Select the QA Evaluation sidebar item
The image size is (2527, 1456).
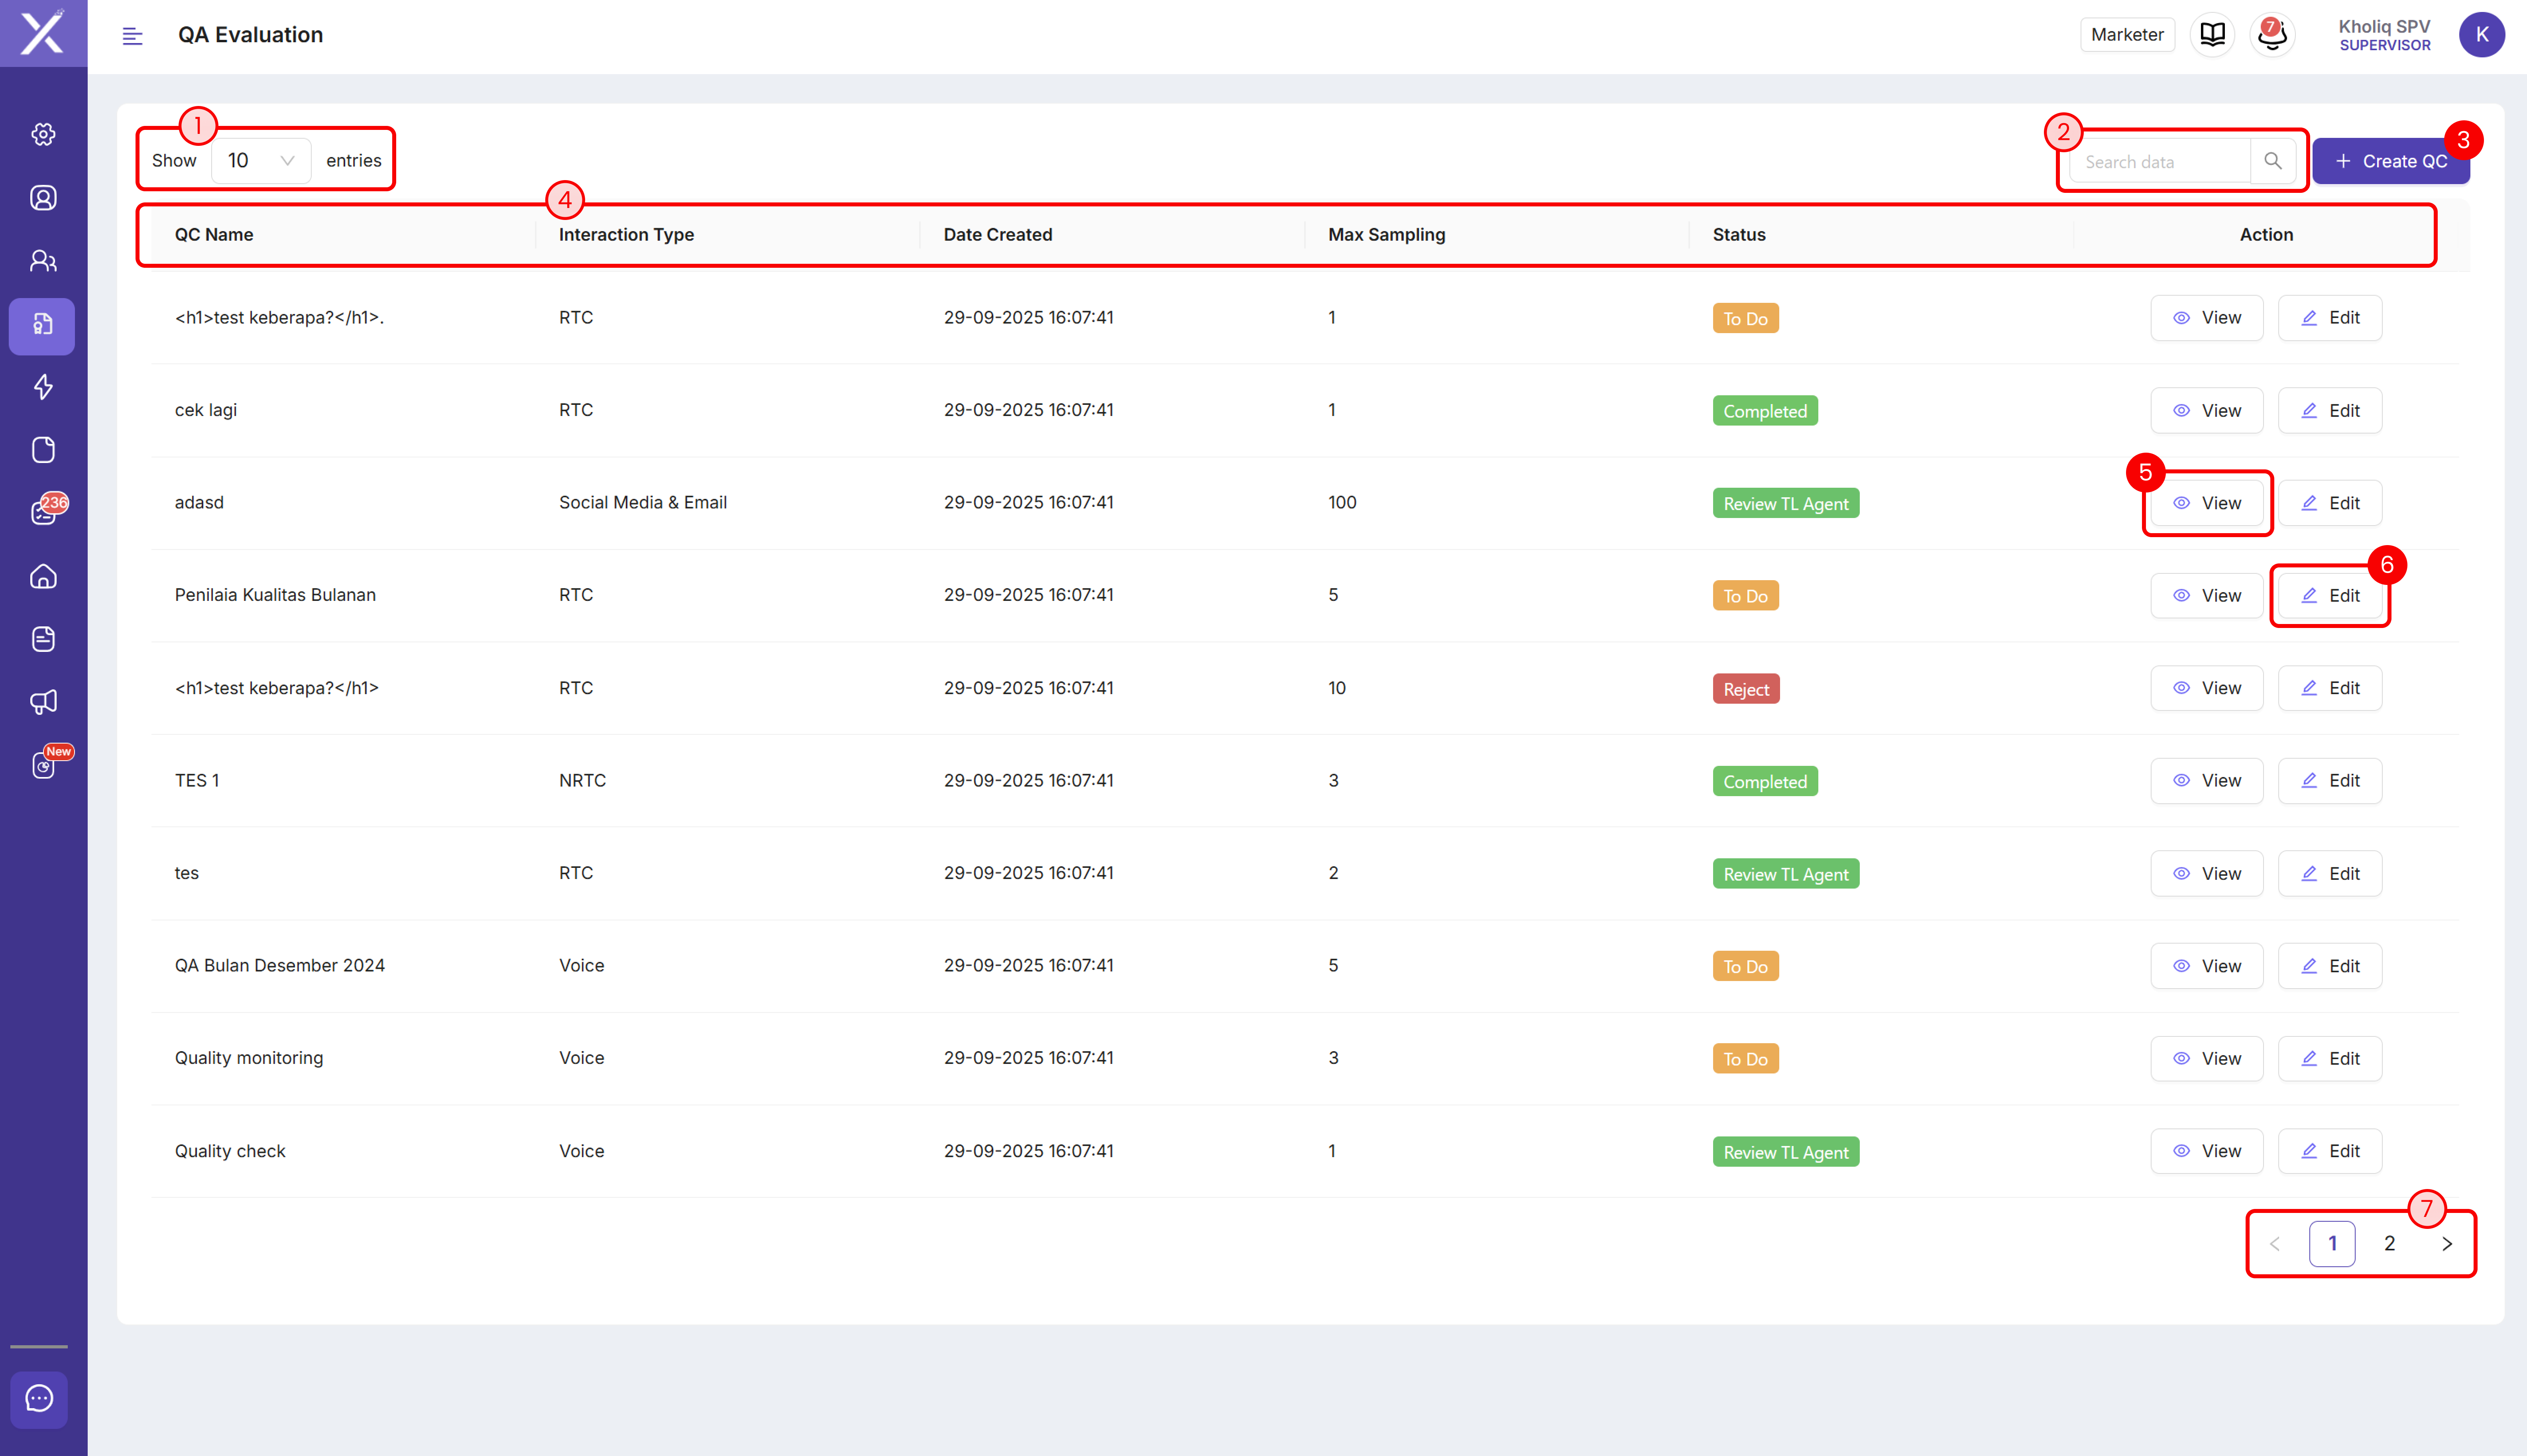click(x=43, y=325)
